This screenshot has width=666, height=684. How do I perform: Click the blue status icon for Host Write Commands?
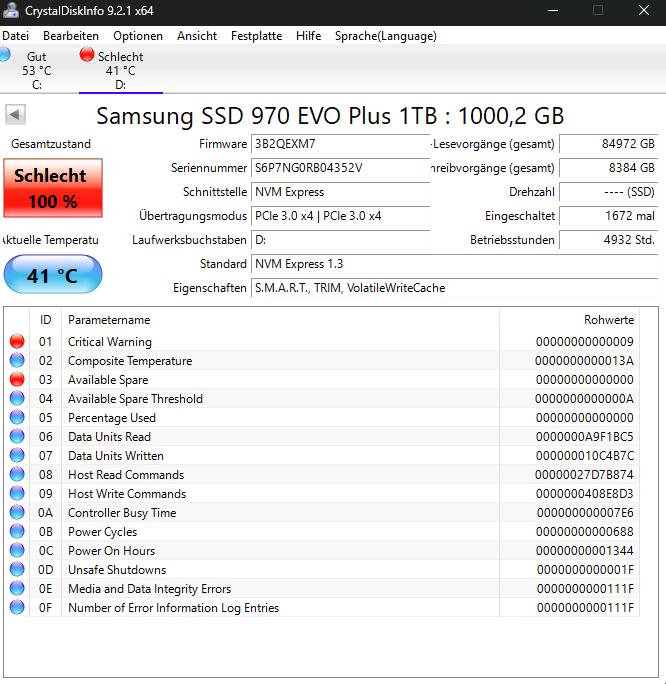17,493
